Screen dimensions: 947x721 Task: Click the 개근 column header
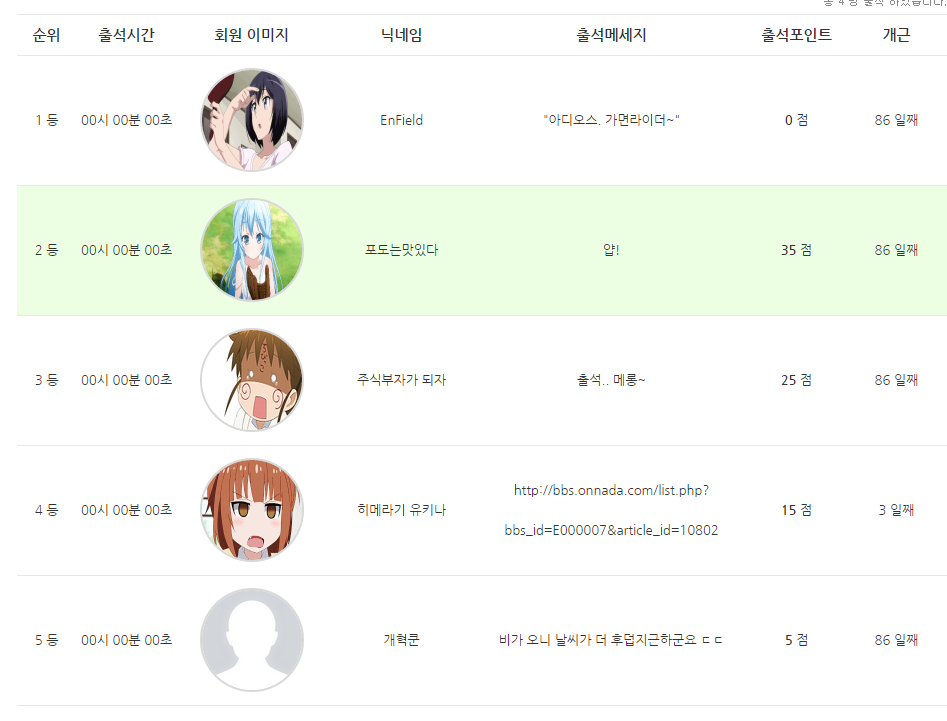click(896, 35)
